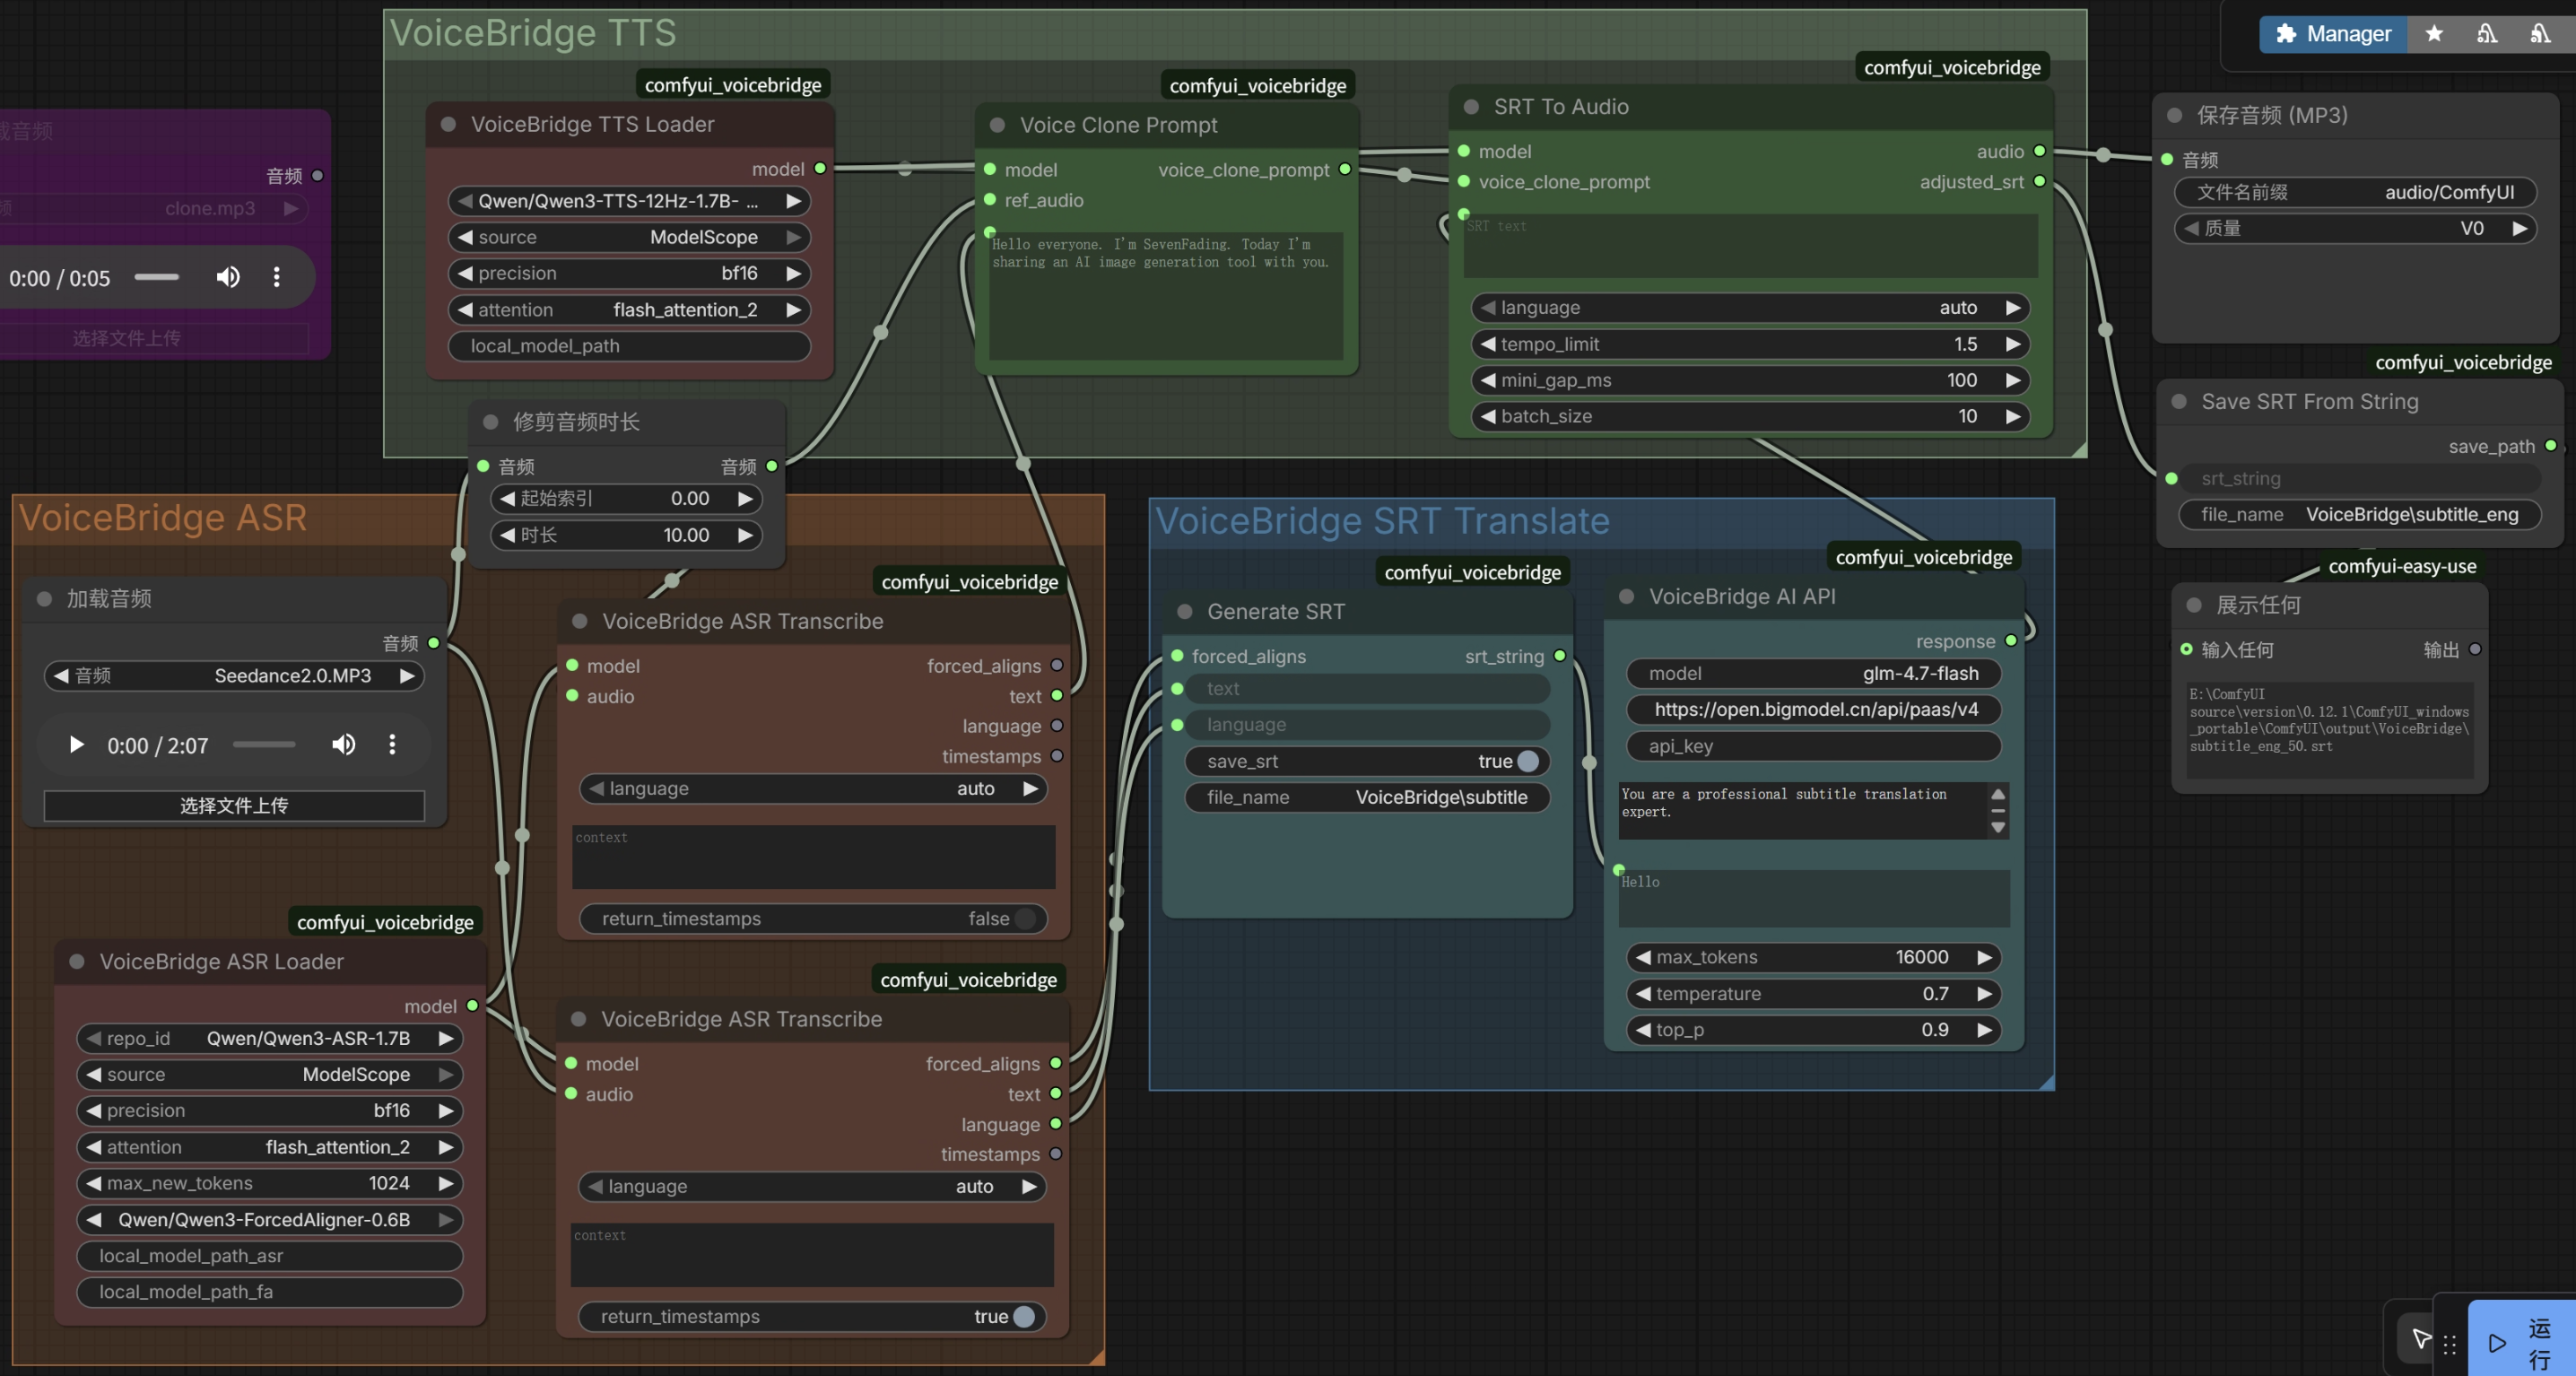Collapse the VoiceBridge TTS Loader node

point(449,125)
